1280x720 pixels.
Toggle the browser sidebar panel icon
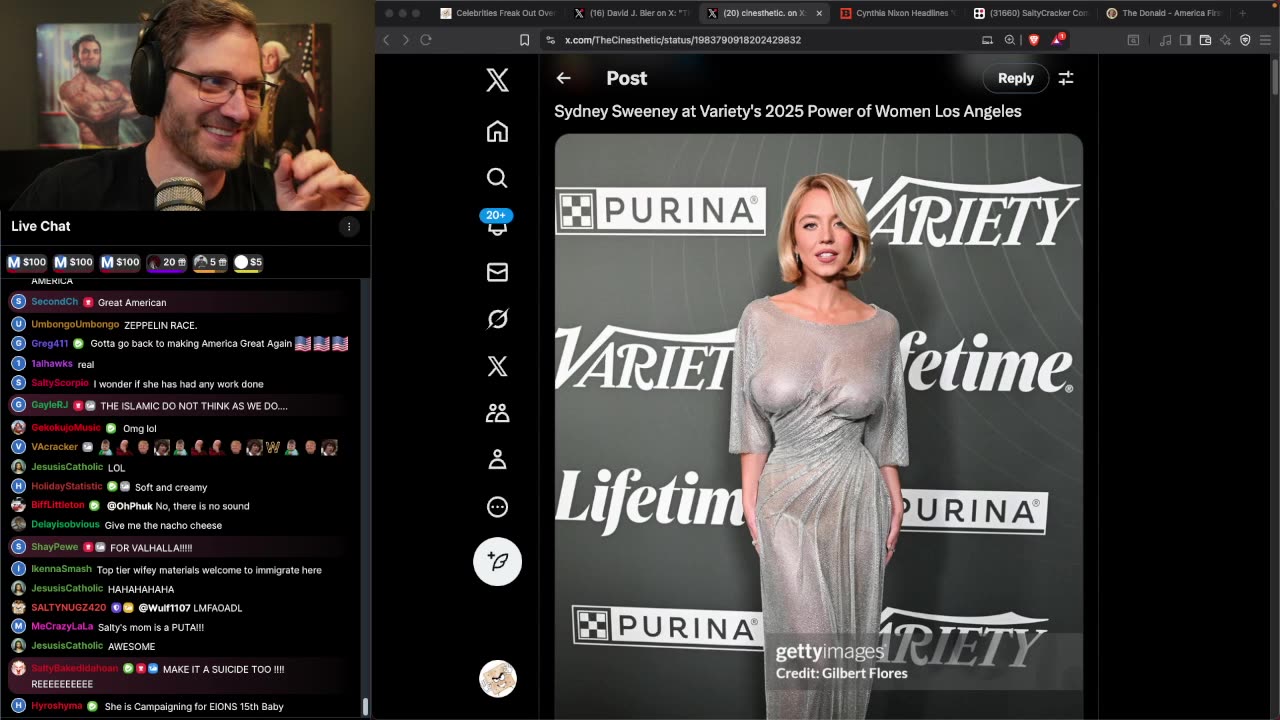click(1185, 40)
